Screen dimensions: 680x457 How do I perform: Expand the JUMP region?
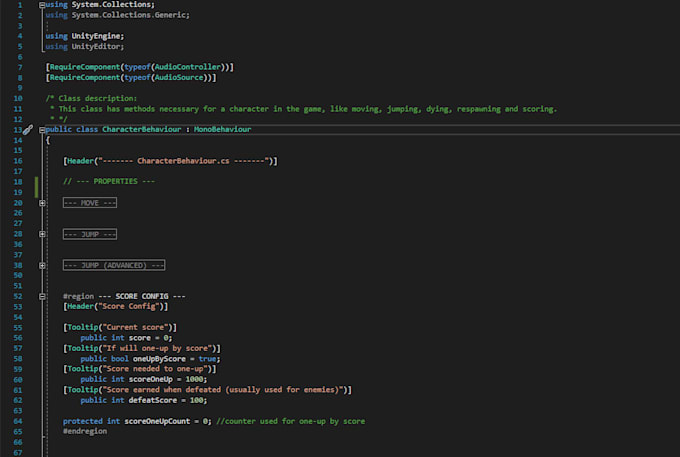point(42,234)
